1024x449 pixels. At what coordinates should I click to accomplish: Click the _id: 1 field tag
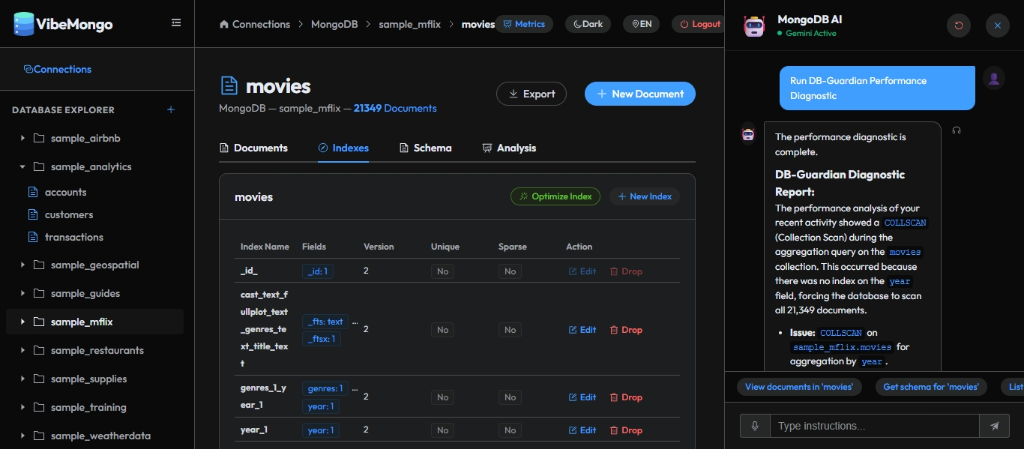(x=317, y=271)
